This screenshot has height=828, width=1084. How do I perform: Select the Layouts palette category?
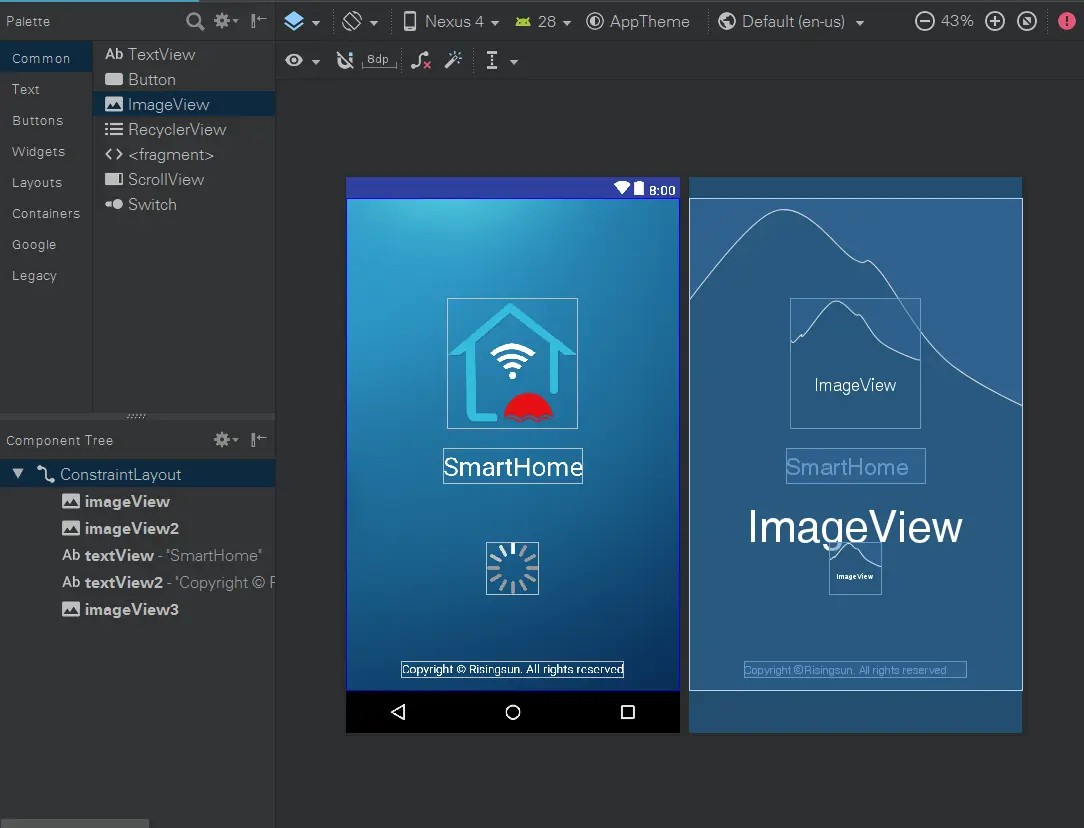46,182
